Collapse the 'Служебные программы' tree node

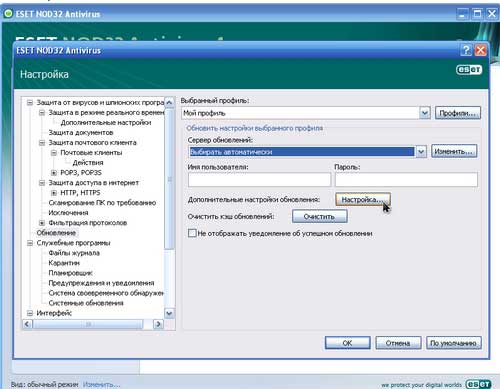point(30,243)
